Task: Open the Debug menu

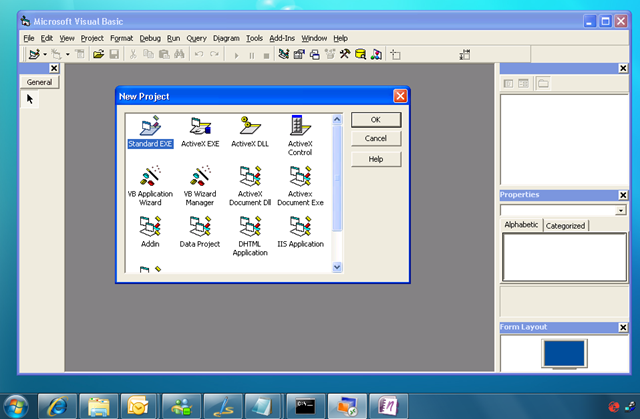Action: [x=150, y=38]
